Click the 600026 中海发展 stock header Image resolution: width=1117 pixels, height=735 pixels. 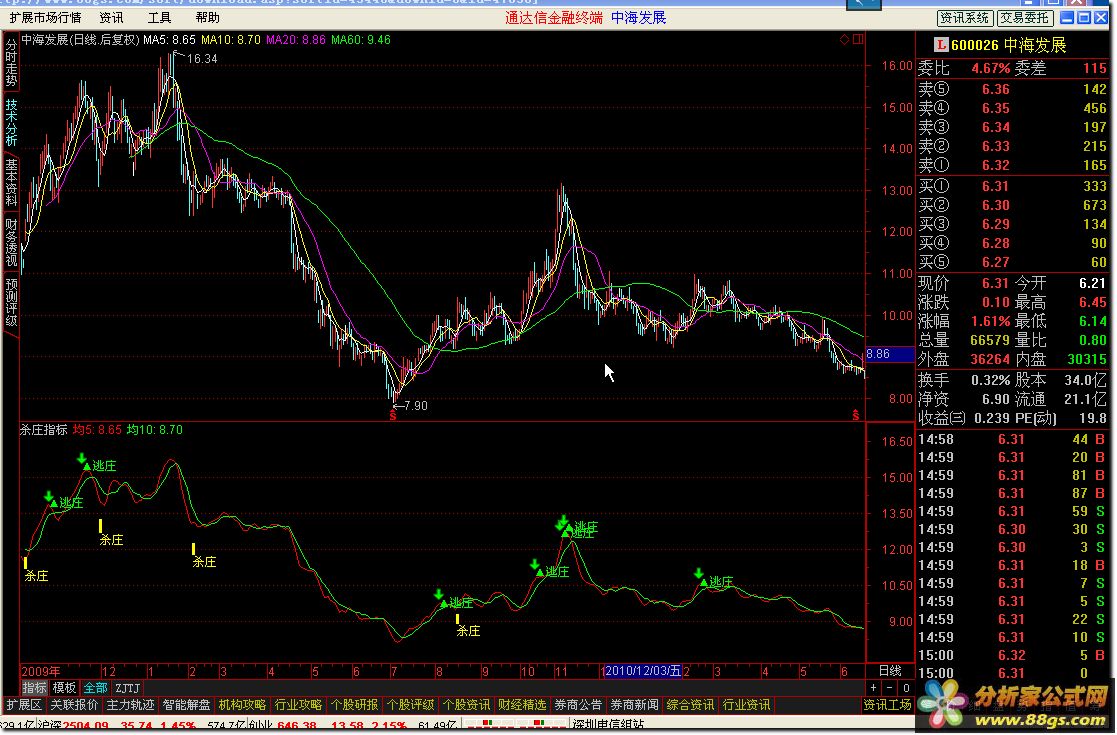pyautogui.click(x=1008, y=45)
